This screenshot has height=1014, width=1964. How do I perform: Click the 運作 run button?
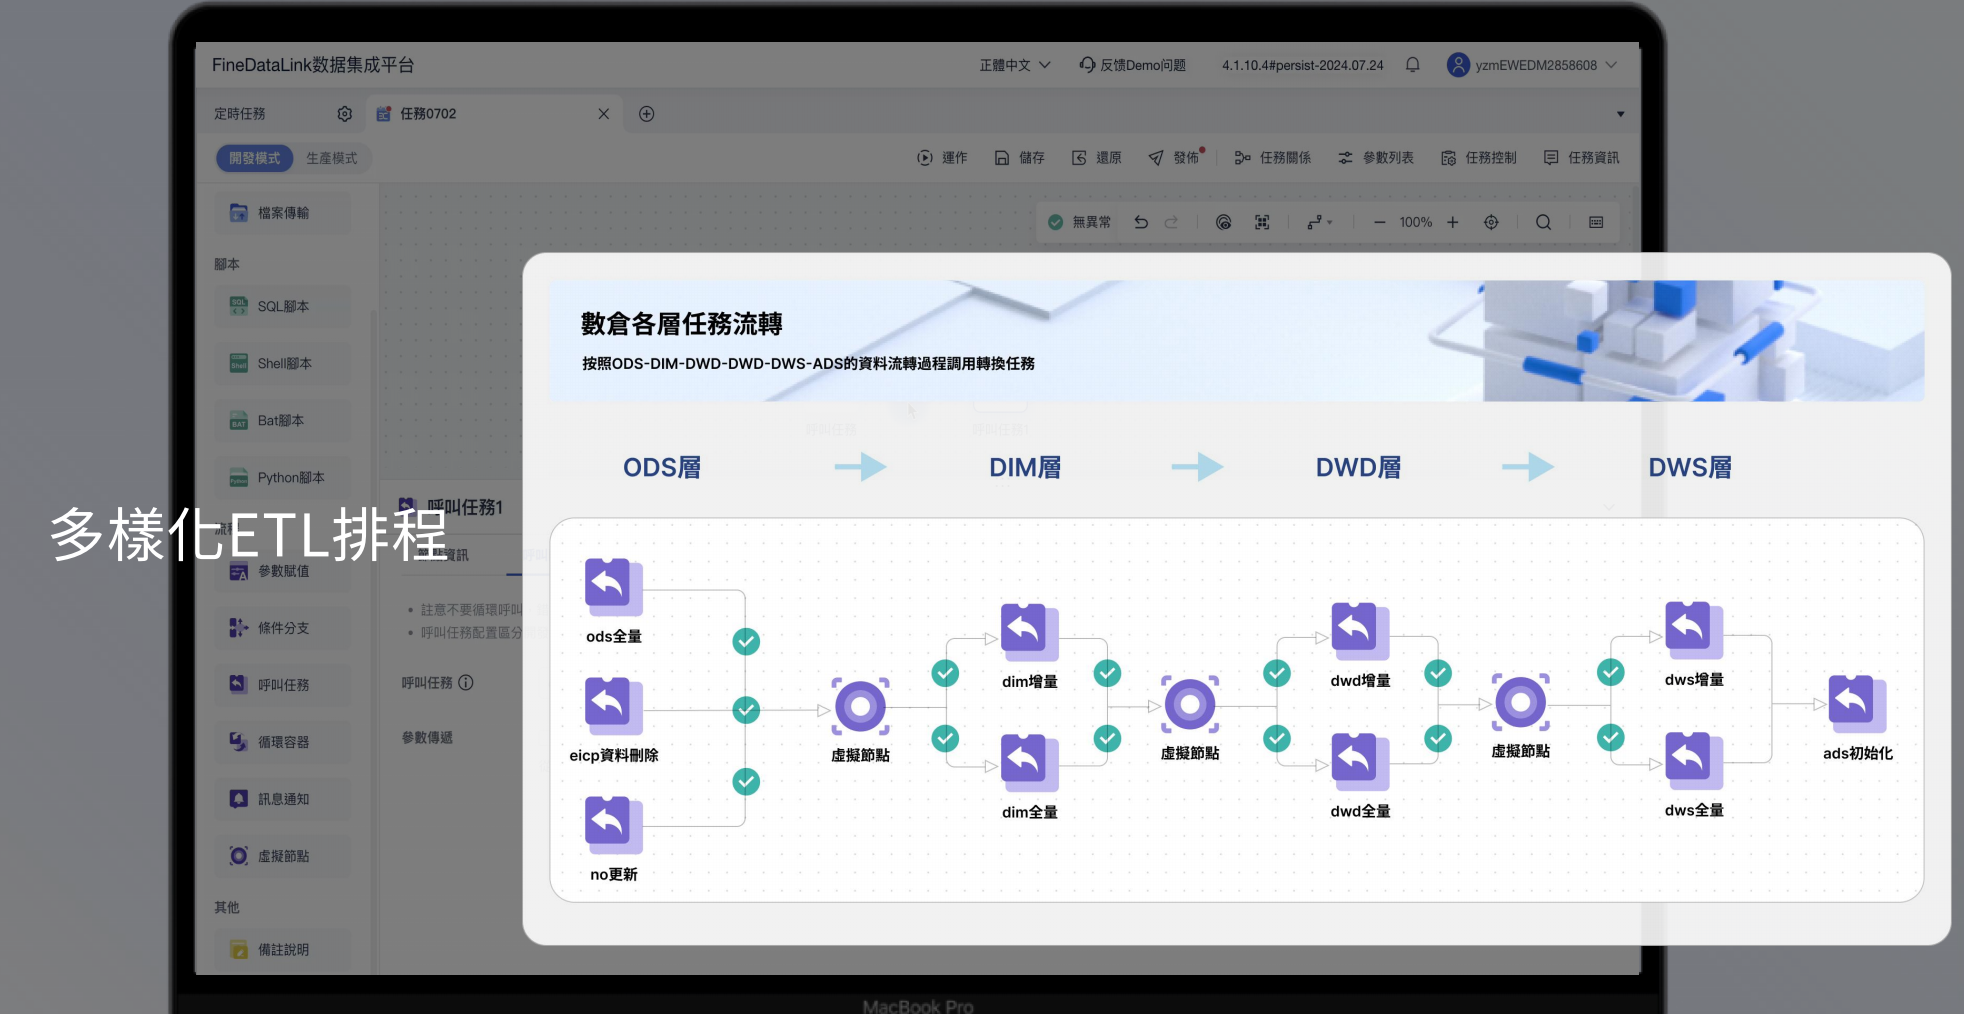pos(942,158)
